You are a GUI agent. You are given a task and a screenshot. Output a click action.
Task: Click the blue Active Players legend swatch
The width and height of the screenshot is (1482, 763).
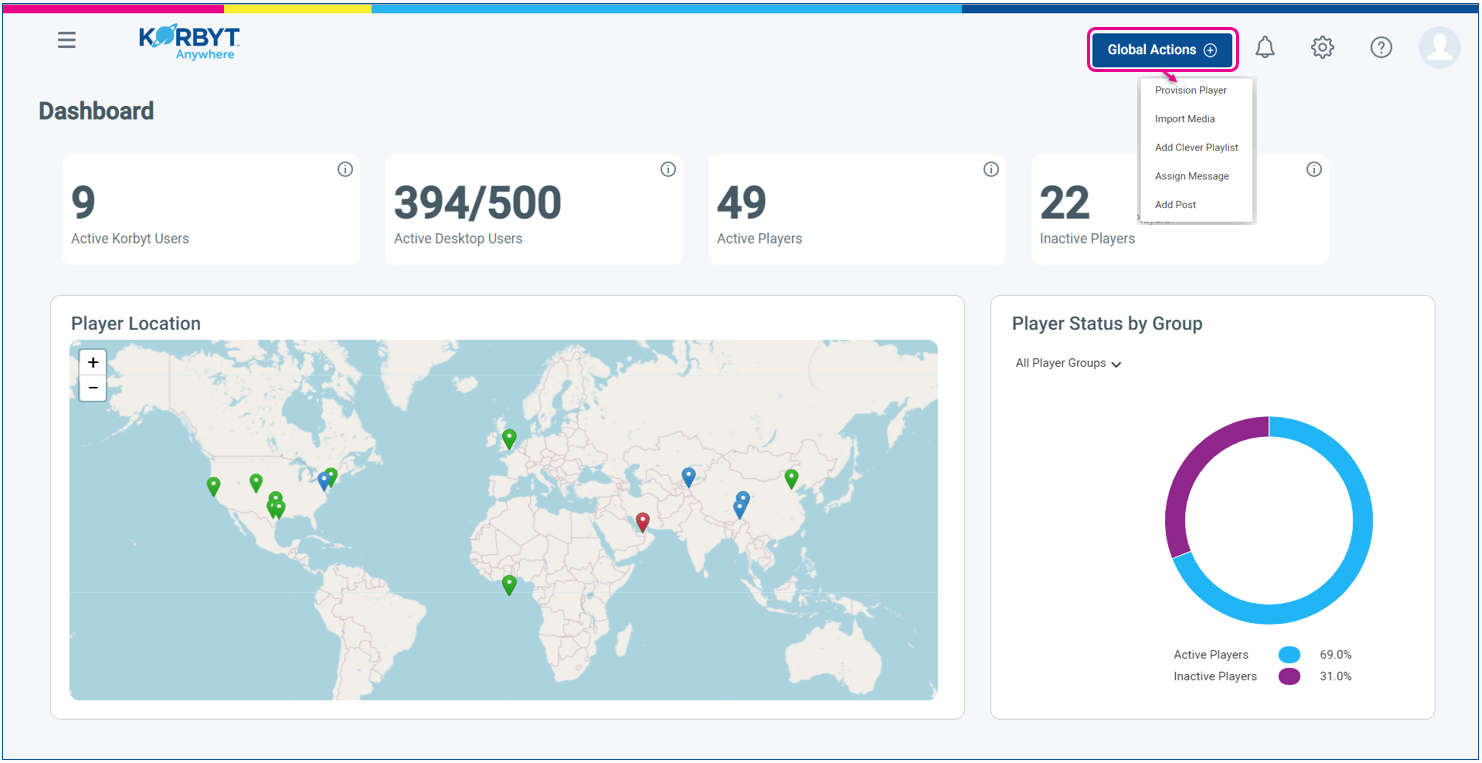[1289, 655]
